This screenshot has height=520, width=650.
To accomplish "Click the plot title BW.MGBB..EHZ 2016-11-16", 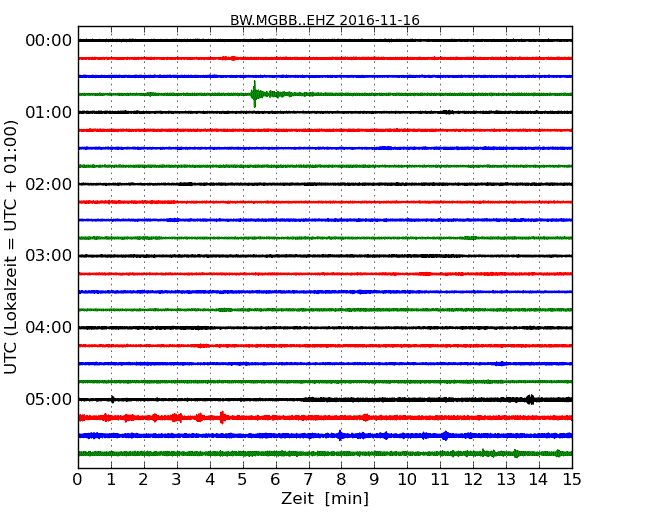I will coord(325,20).
